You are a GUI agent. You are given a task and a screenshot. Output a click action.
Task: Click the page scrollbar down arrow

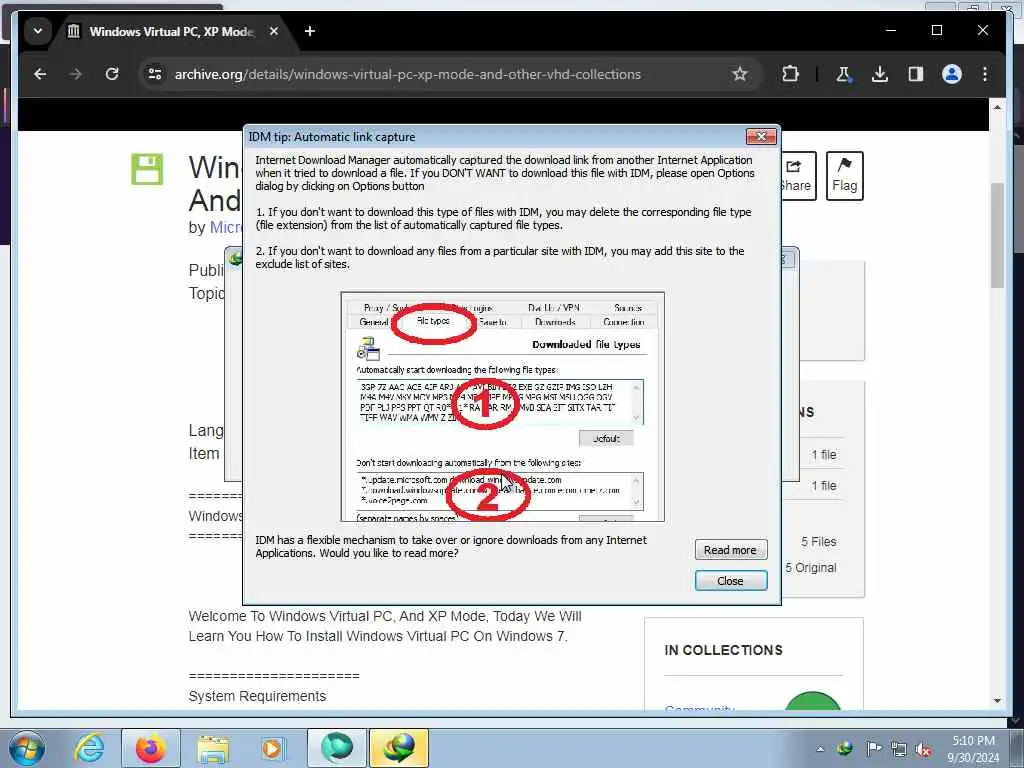[x=997, y=701]
